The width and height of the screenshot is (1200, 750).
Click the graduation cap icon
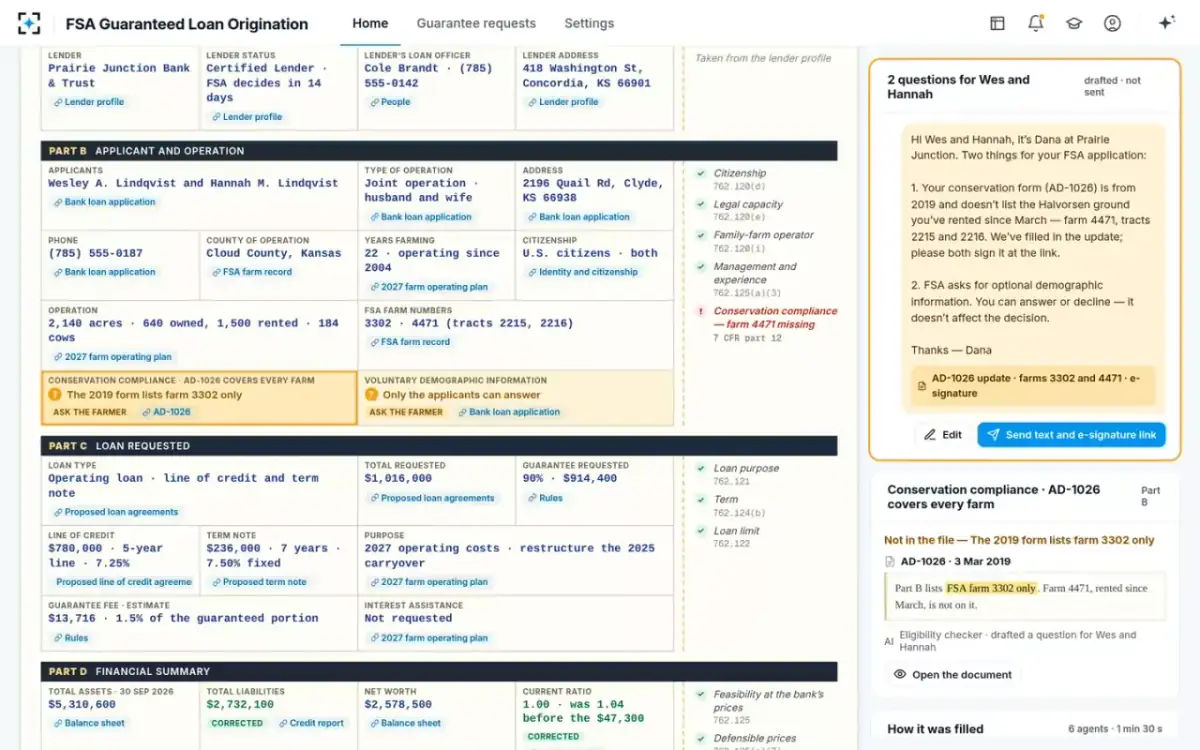pyautogui.click(x=1074, y=23)
